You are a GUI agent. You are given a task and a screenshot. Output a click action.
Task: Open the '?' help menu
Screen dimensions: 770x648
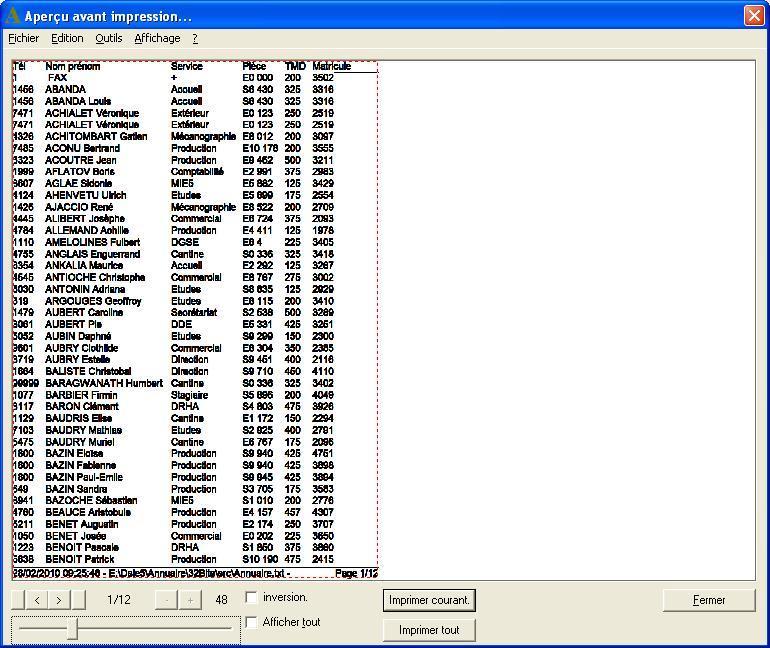point(195,38)
